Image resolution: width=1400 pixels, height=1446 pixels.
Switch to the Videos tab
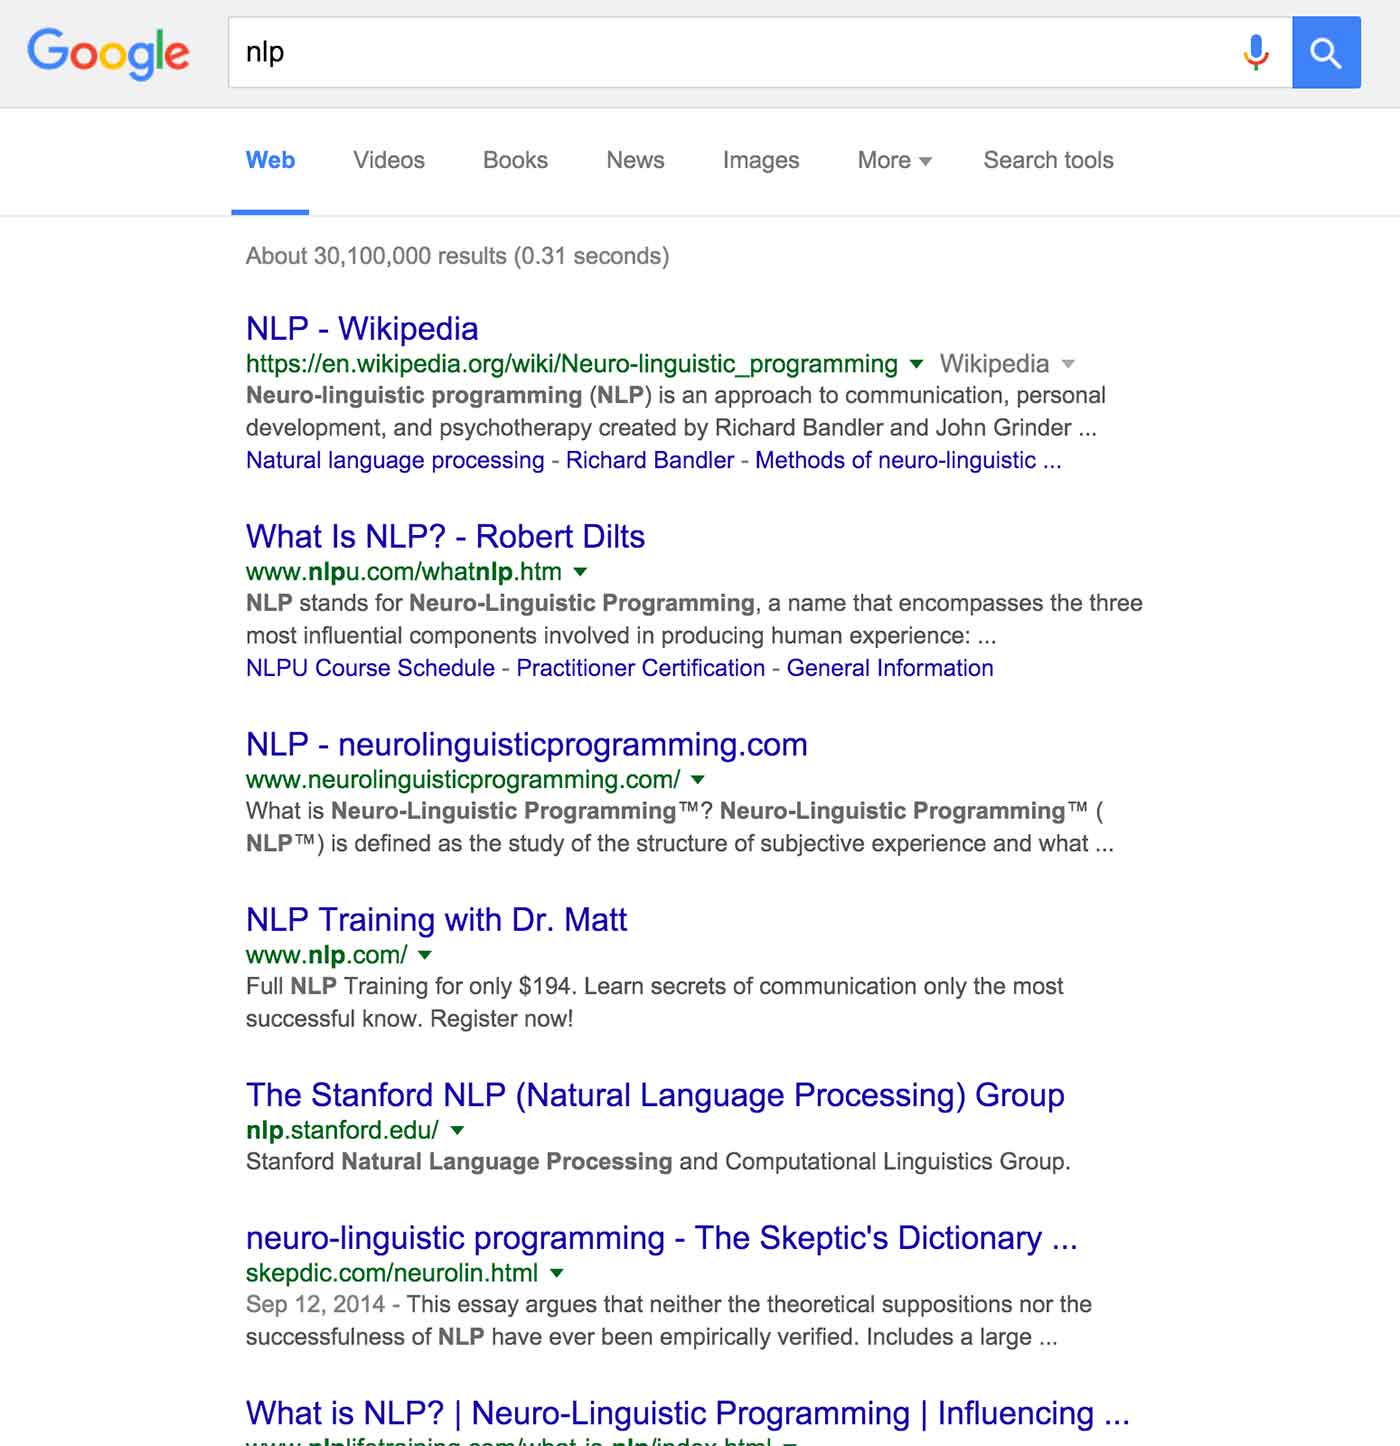coord(389,160)
